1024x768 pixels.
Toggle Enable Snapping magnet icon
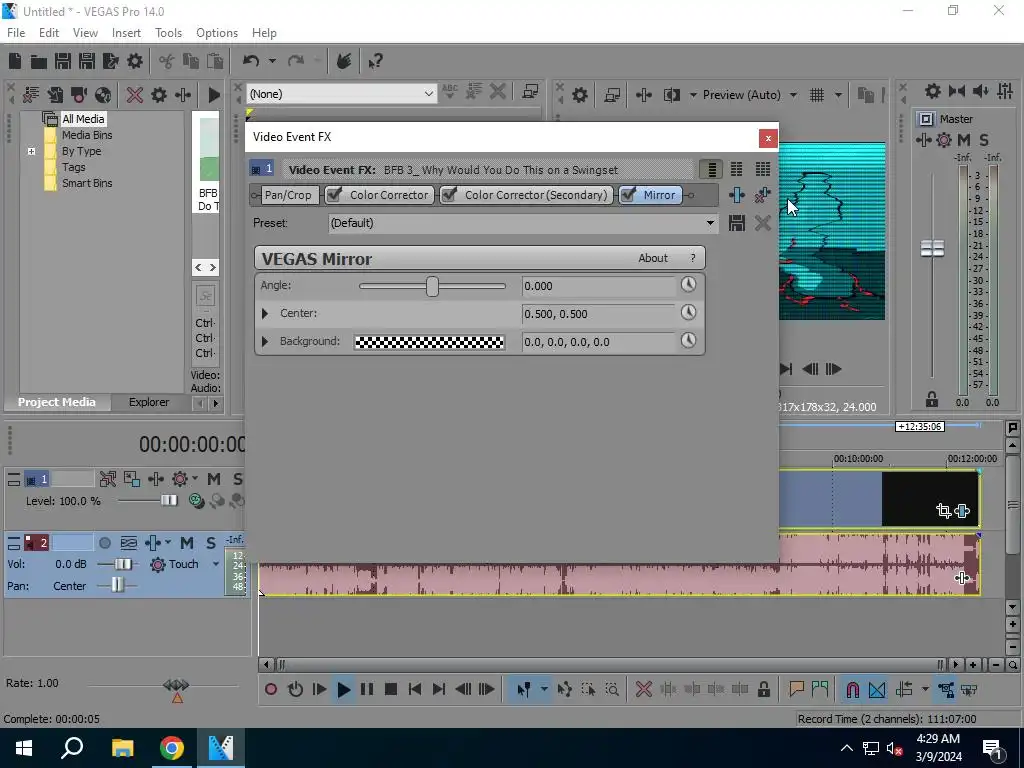pyautogui.click(x=852, y=689)
